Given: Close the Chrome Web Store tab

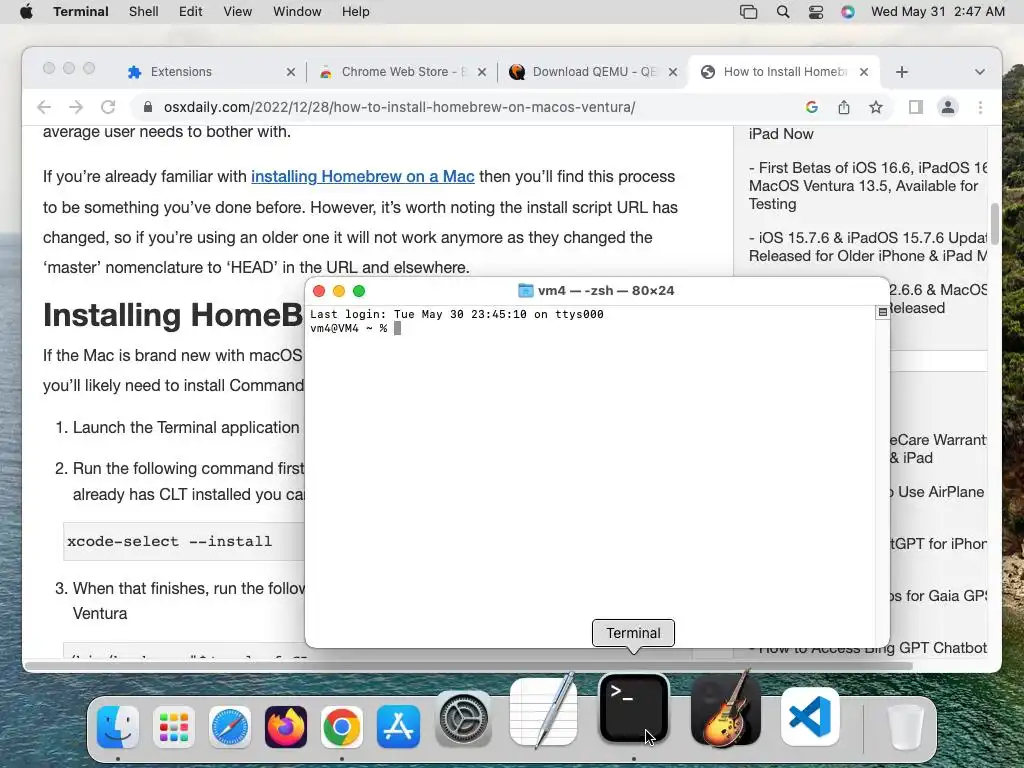Looking at the screenshot, I should pos(482,72).
